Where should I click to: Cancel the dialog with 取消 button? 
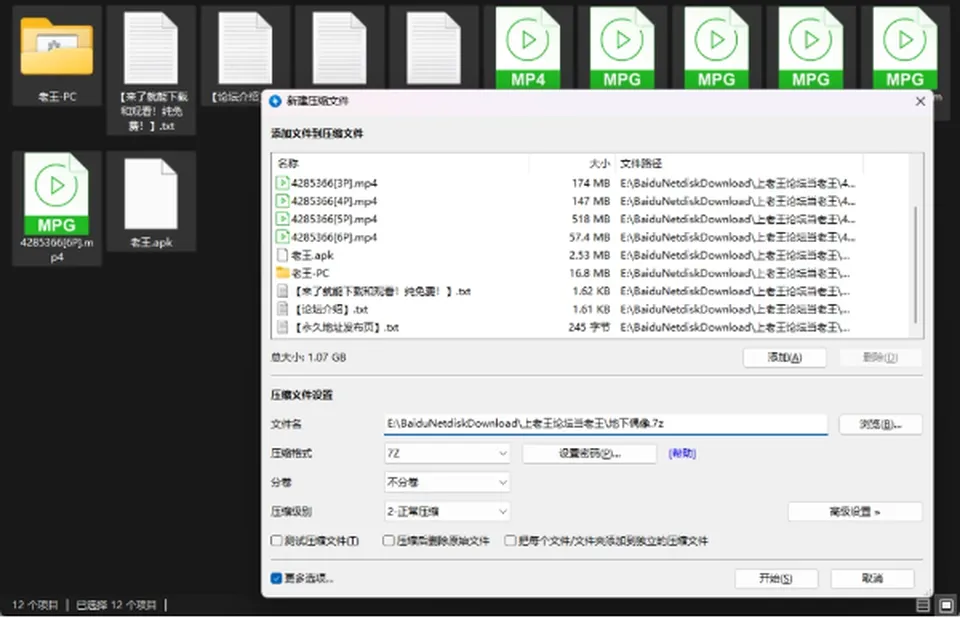[x=872, y=578]
